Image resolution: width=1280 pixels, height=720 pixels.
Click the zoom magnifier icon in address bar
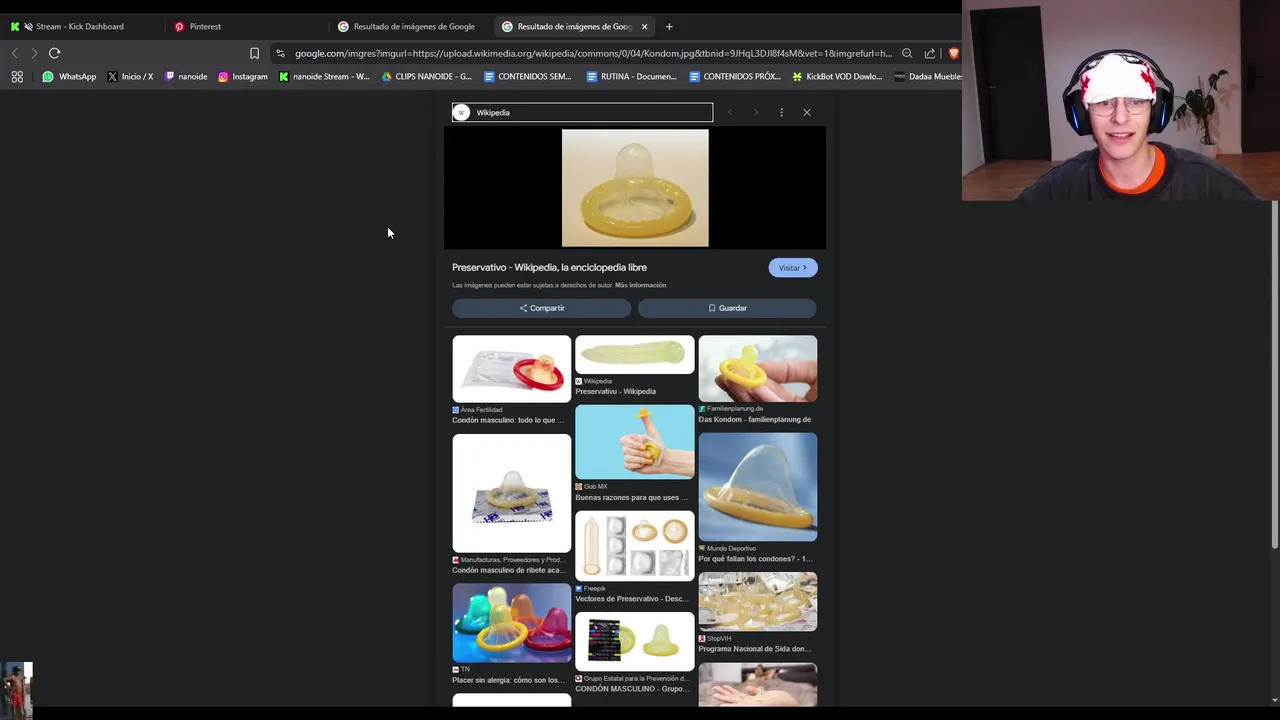pyautogui.click(x=907, y=54)
